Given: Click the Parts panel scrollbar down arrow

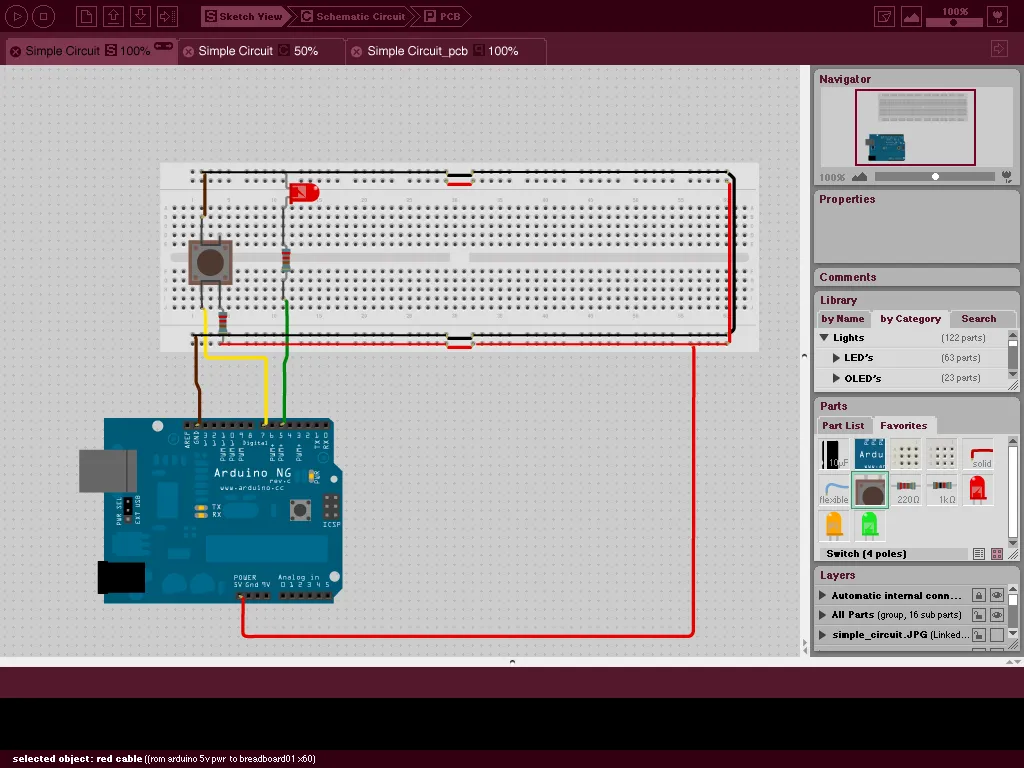Looking at the screenshot, I should click(1013, 543).
